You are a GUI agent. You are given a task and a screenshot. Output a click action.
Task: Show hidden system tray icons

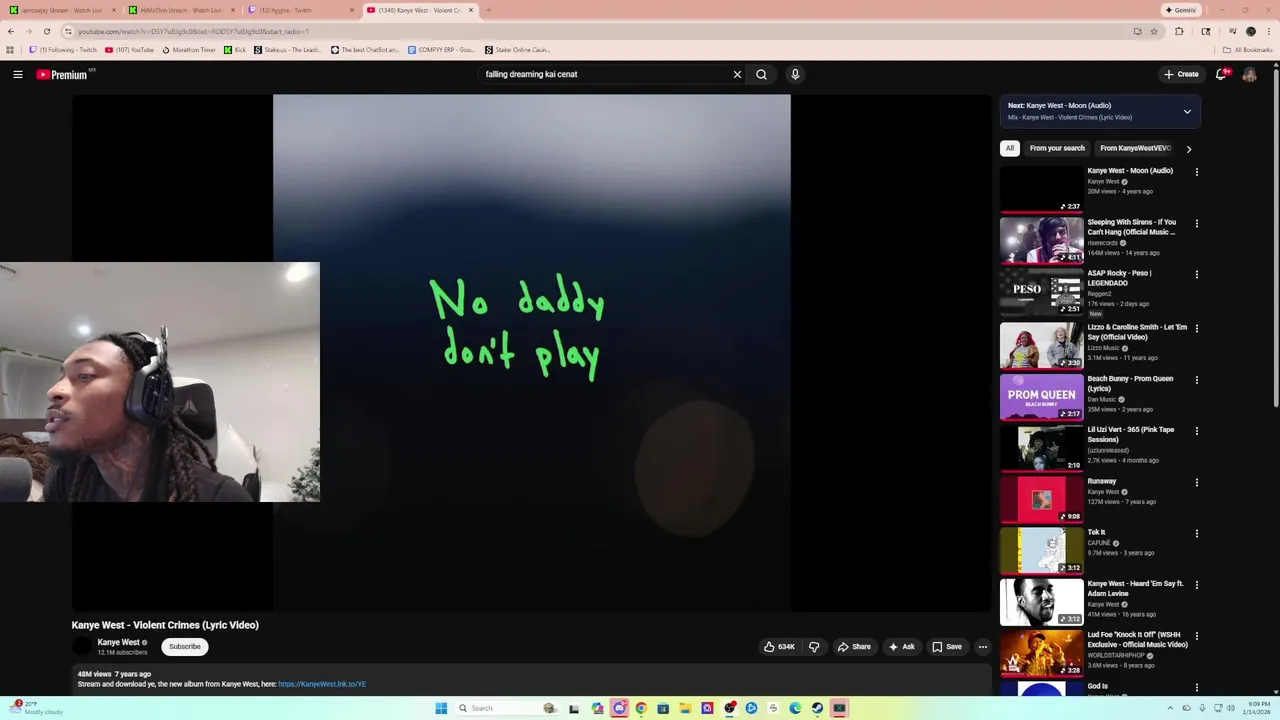pos(1171,708)
